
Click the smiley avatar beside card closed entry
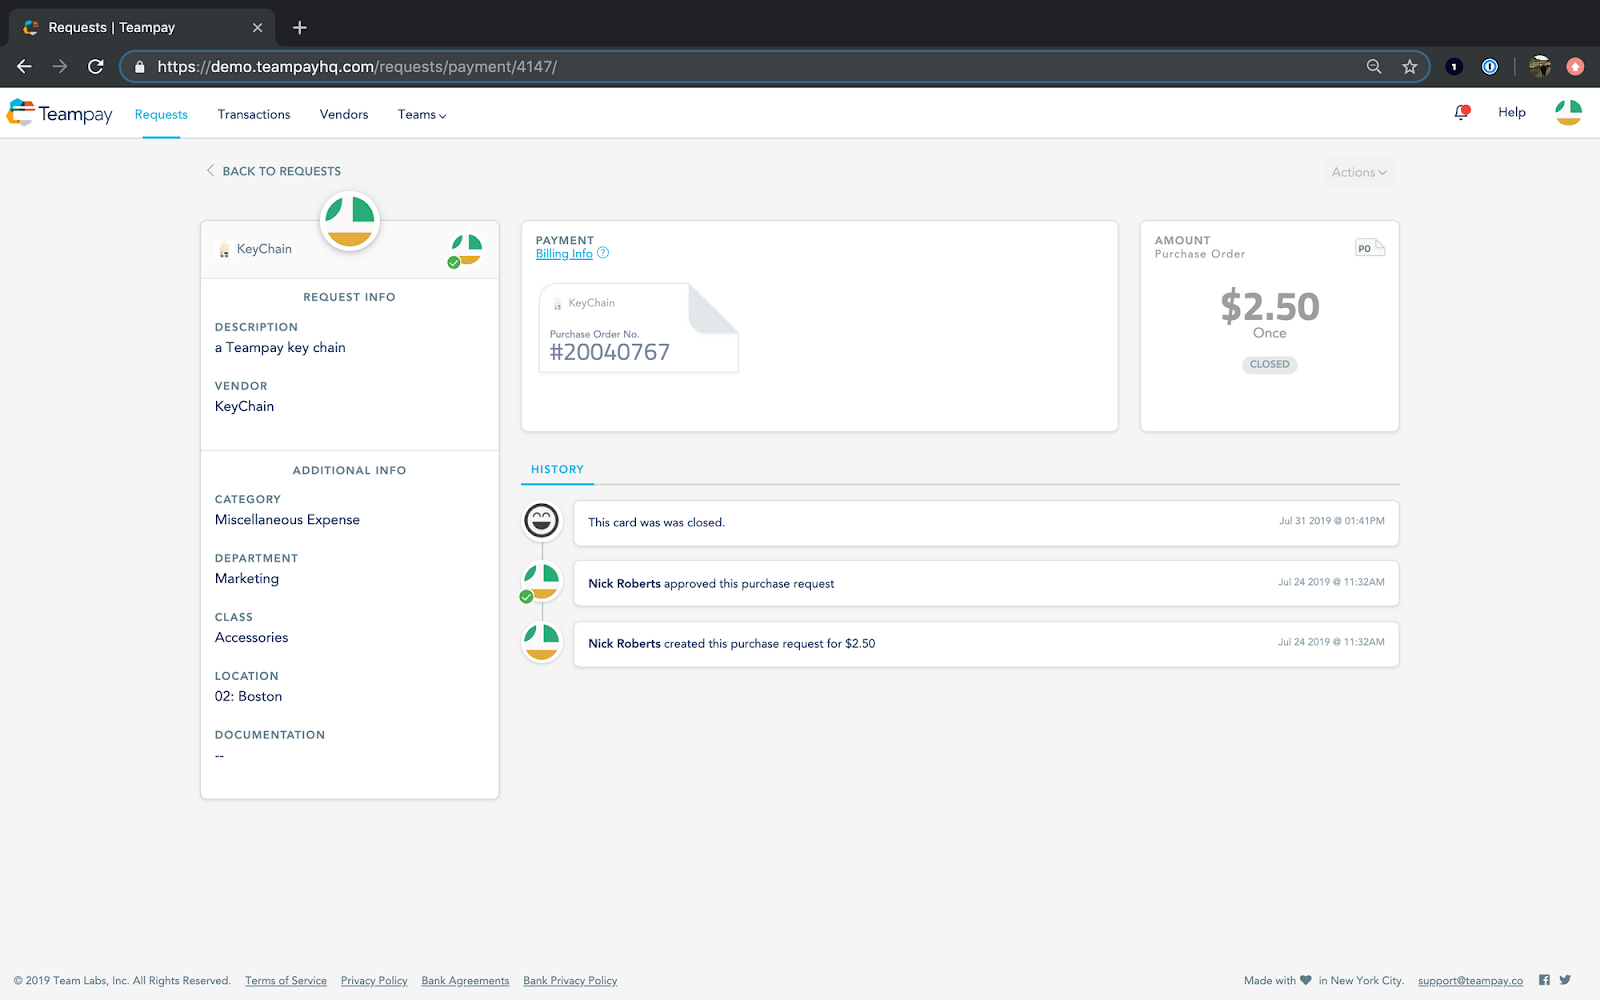click(x=542, y=521)
